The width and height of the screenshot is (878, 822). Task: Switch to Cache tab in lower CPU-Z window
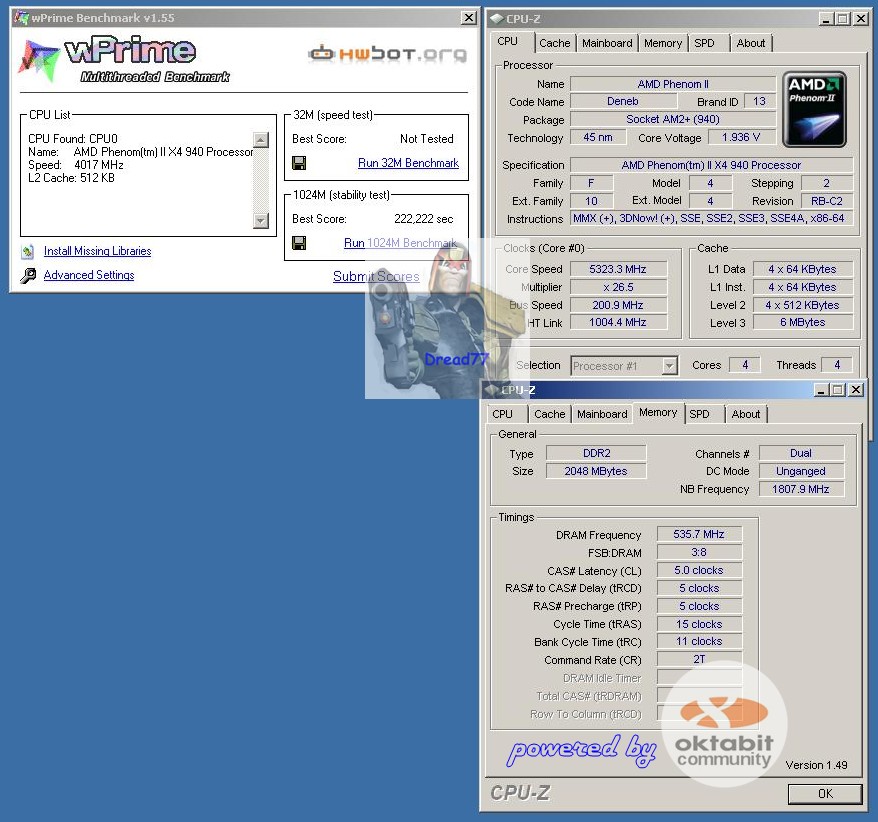(x=549, y=414)
